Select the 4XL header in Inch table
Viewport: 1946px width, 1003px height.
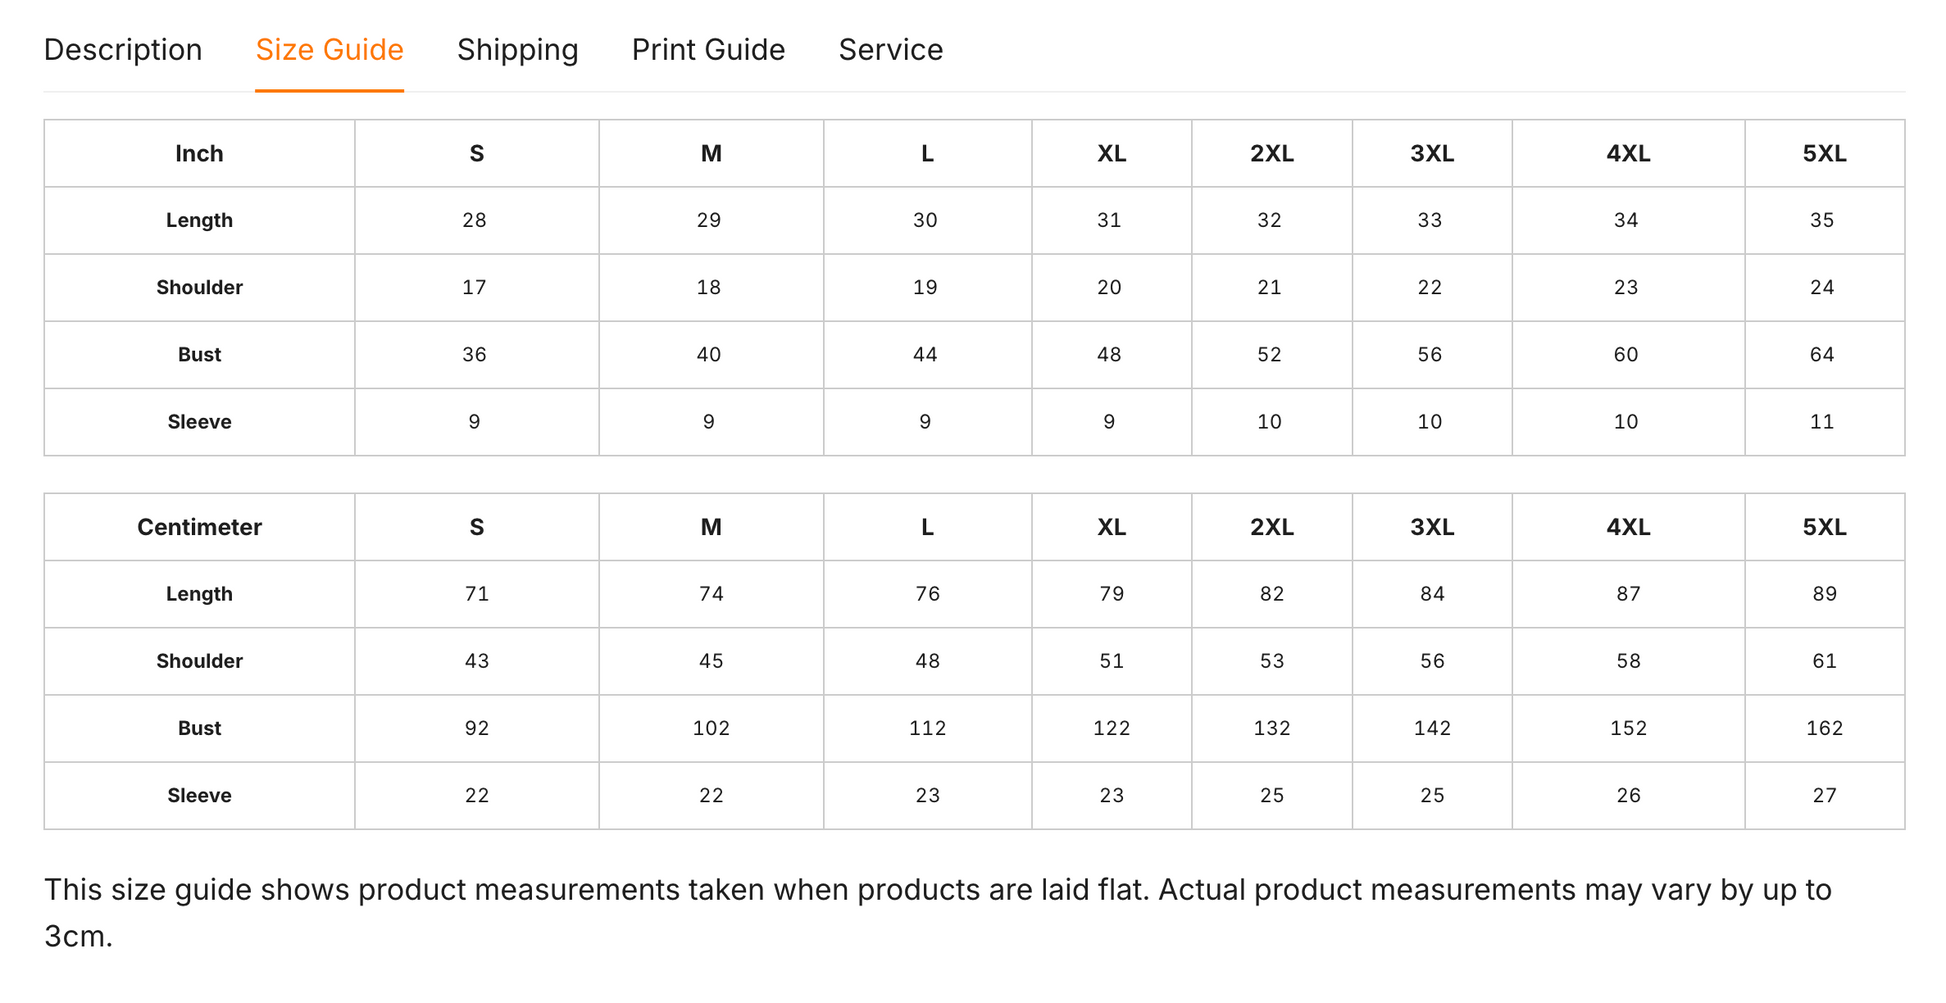(x=1628, y=153)
